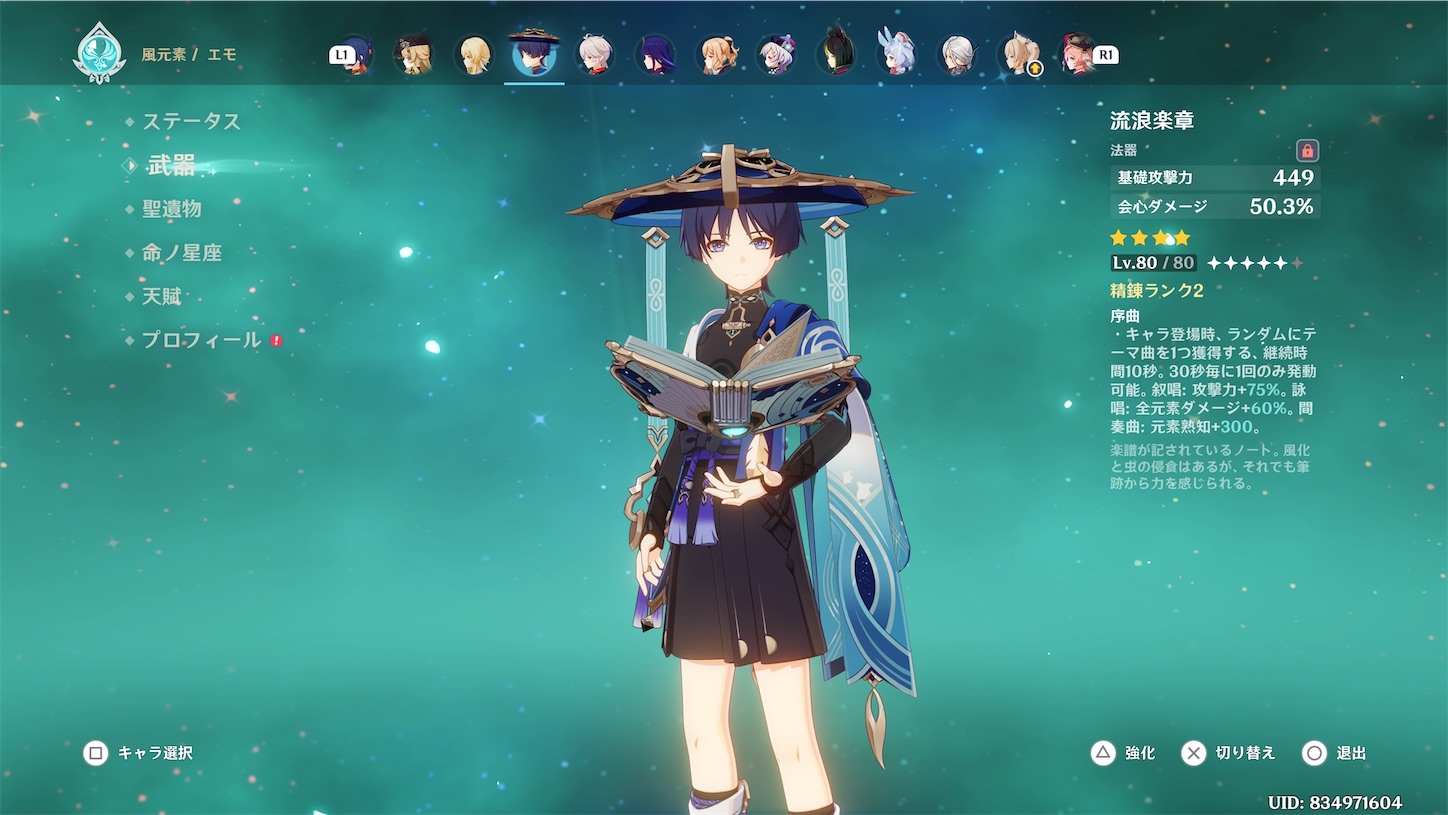Click the Anemo element emblem
The height and width of the screenshot is (815, 1448).
[99, 54]
